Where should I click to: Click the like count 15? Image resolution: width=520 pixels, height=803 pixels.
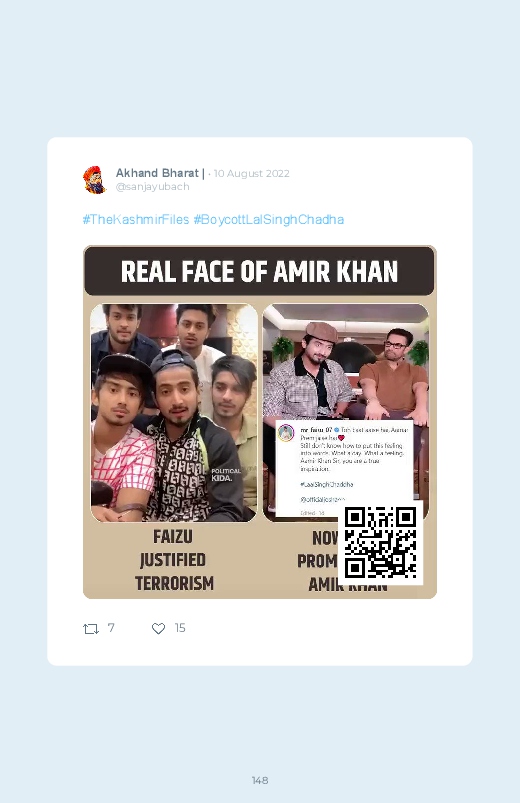point(180,628)
